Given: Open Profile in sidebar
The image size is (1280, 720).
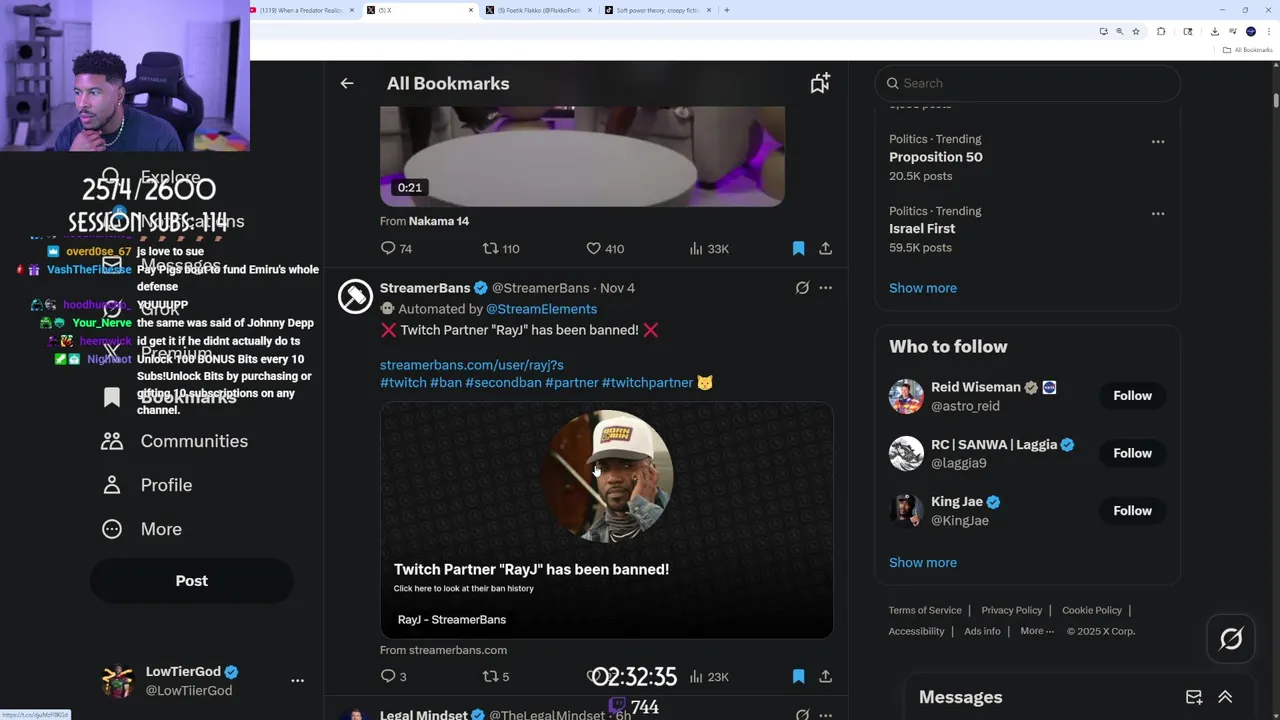Looking at the screenshot, I should coord(146,485).
